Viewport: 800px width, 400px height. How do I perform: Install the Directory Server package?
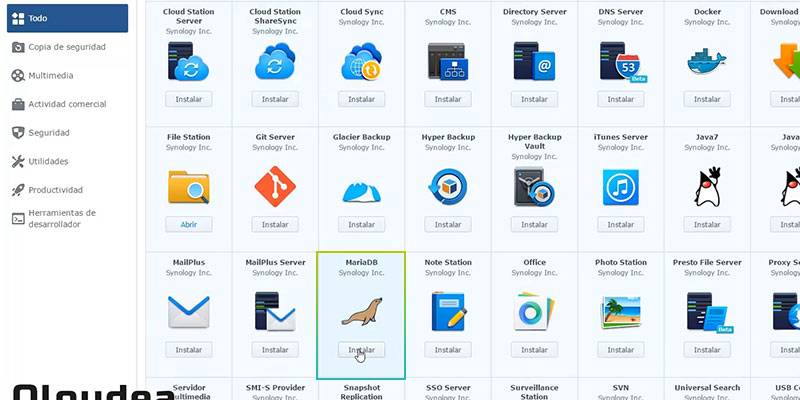click(x=534, y=99)
